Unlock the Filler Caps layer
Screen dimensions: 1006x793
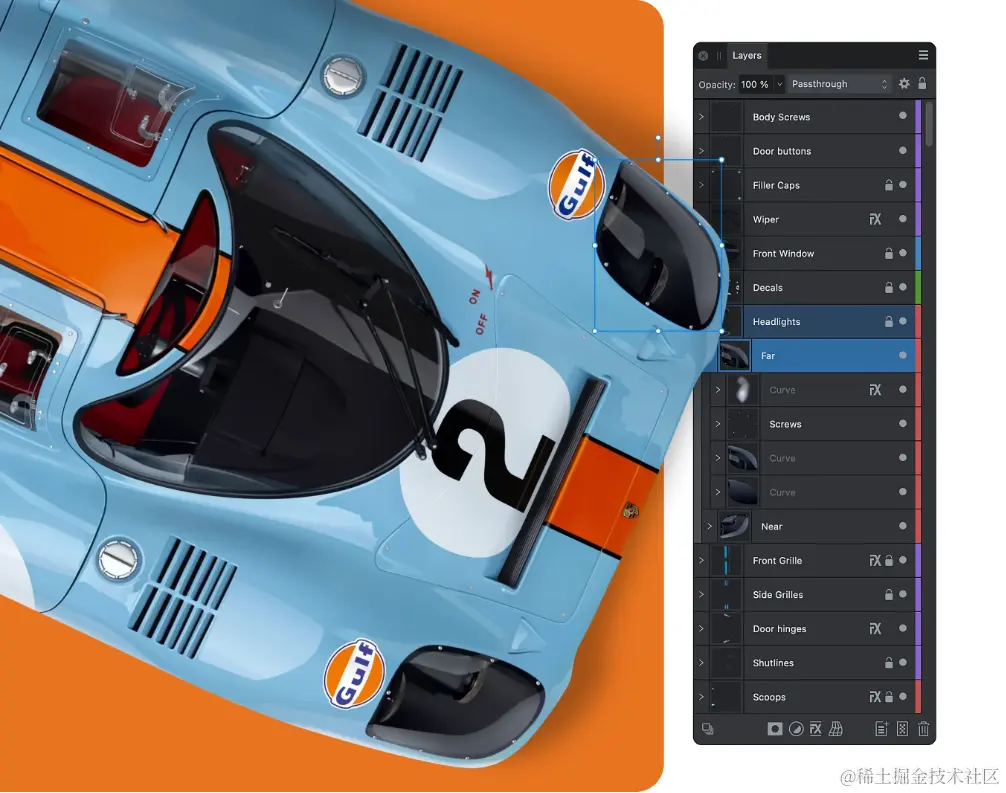[x=889, y=185]
